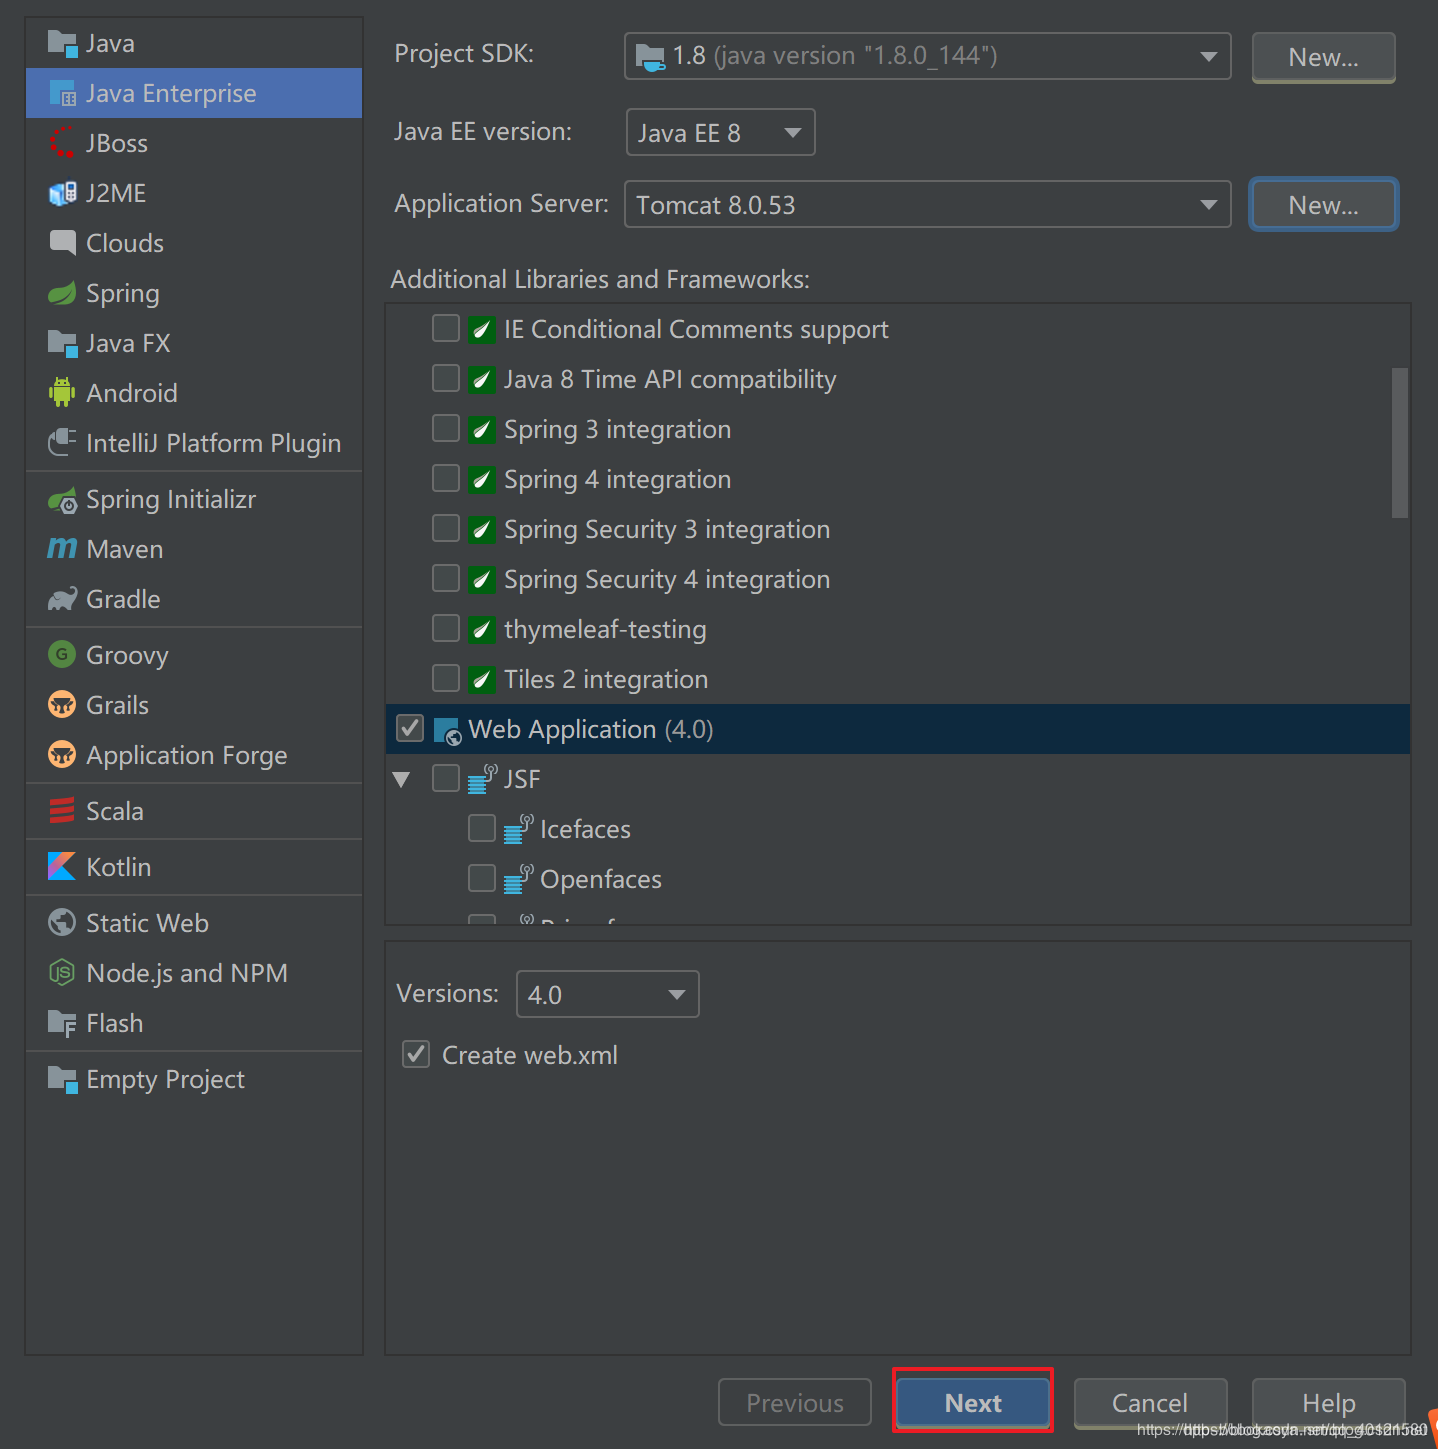Click the Previous button

click(795, 1403)
